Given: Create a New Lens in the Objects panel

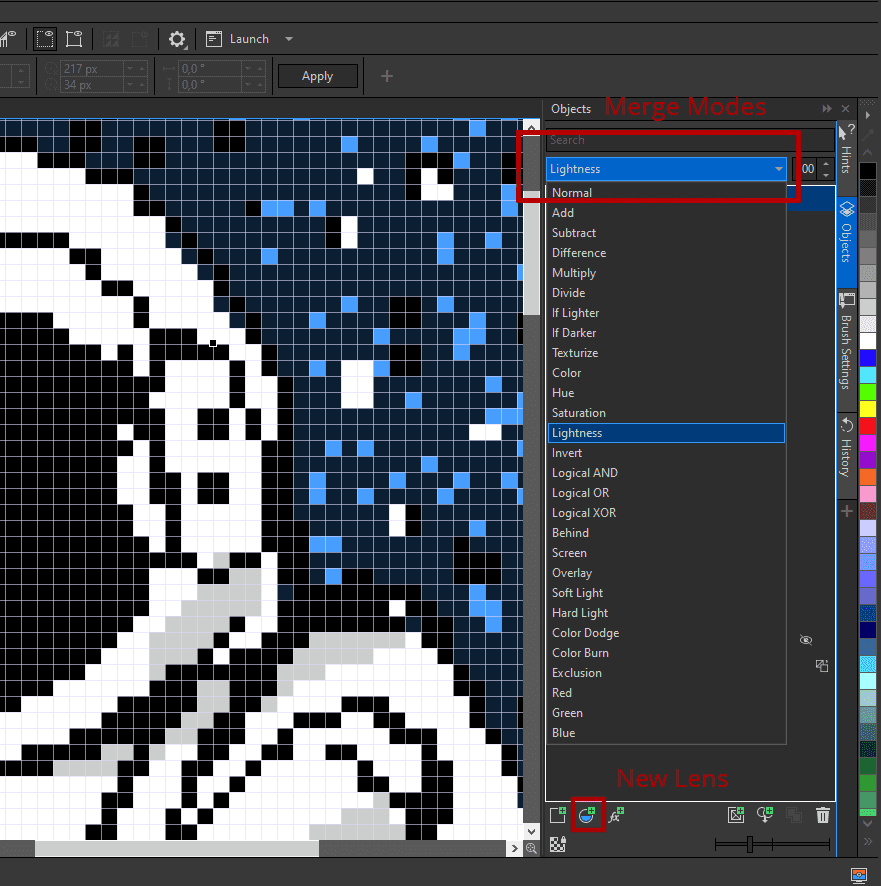Looking at the screenshot, I should pyautogui.click(x=588, y=815).
